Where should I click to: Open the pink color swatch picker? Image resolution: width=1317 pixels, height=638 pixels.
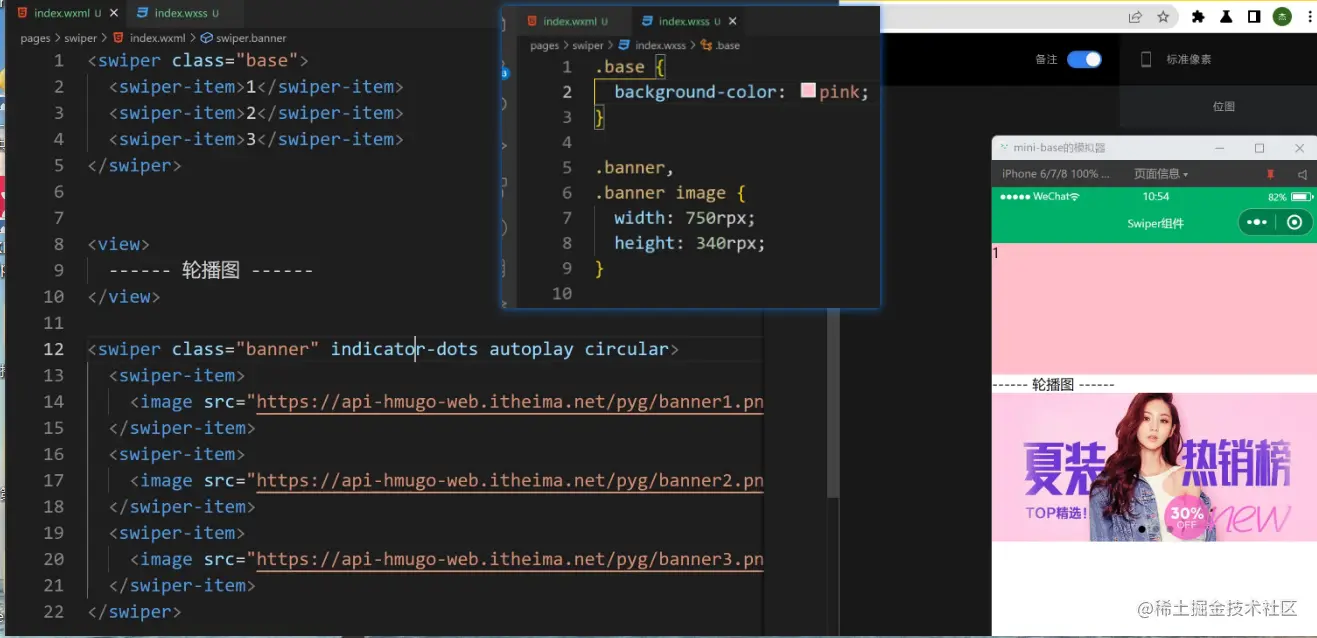click(808, 91)
